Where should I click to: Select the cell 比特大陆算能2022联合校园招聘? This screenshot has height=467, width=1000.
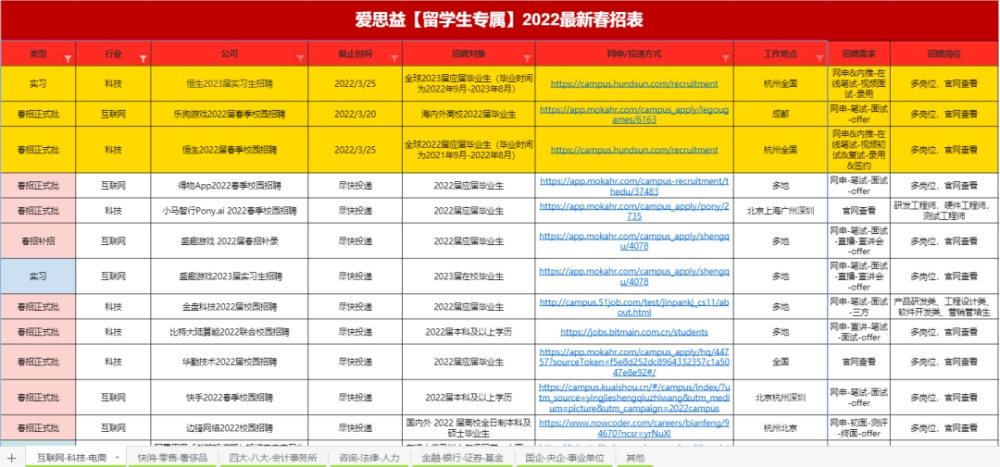pyautogui.click(x=230, y=332)
